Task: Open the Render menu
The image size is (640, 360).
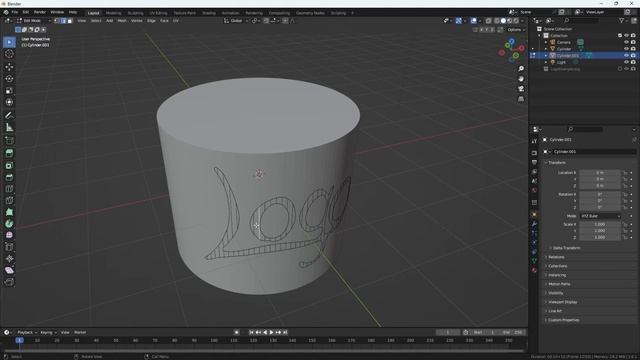Action: coord(40,12)
